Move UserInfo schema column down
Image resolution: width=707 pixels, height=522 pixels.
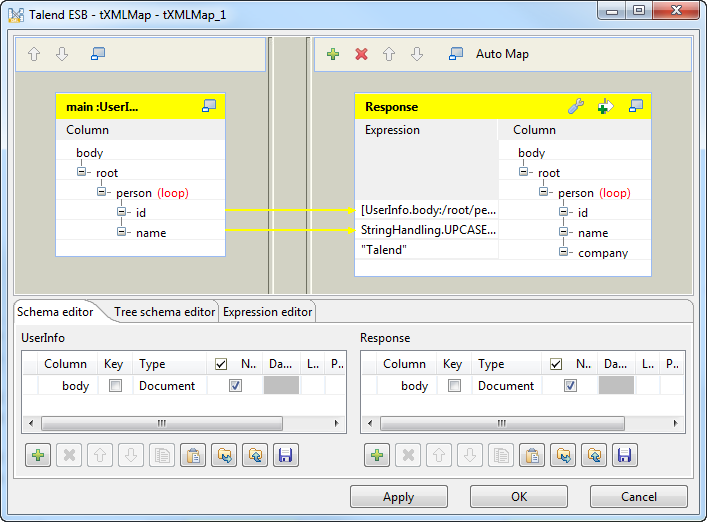[x=131, y=455]
